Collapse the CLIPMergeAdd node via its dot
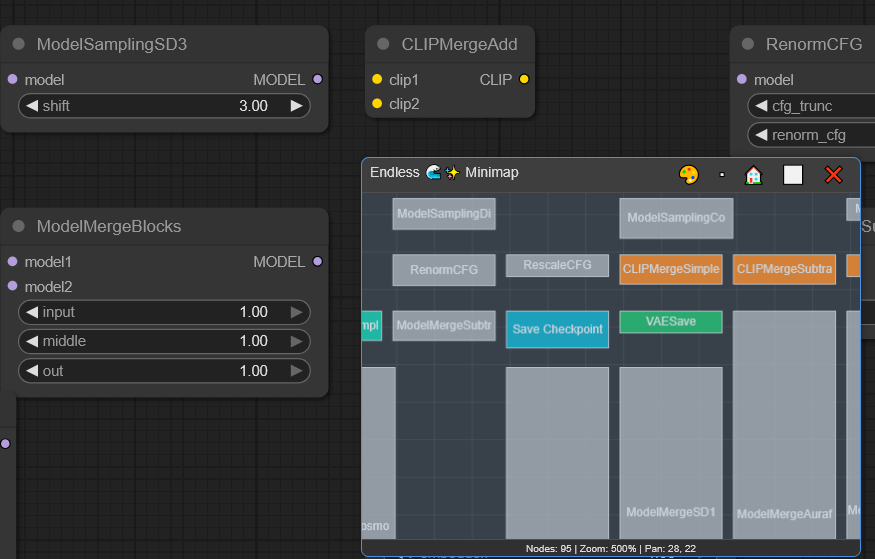The width and height of the screenshot is (875, 559). coord(383,45)
